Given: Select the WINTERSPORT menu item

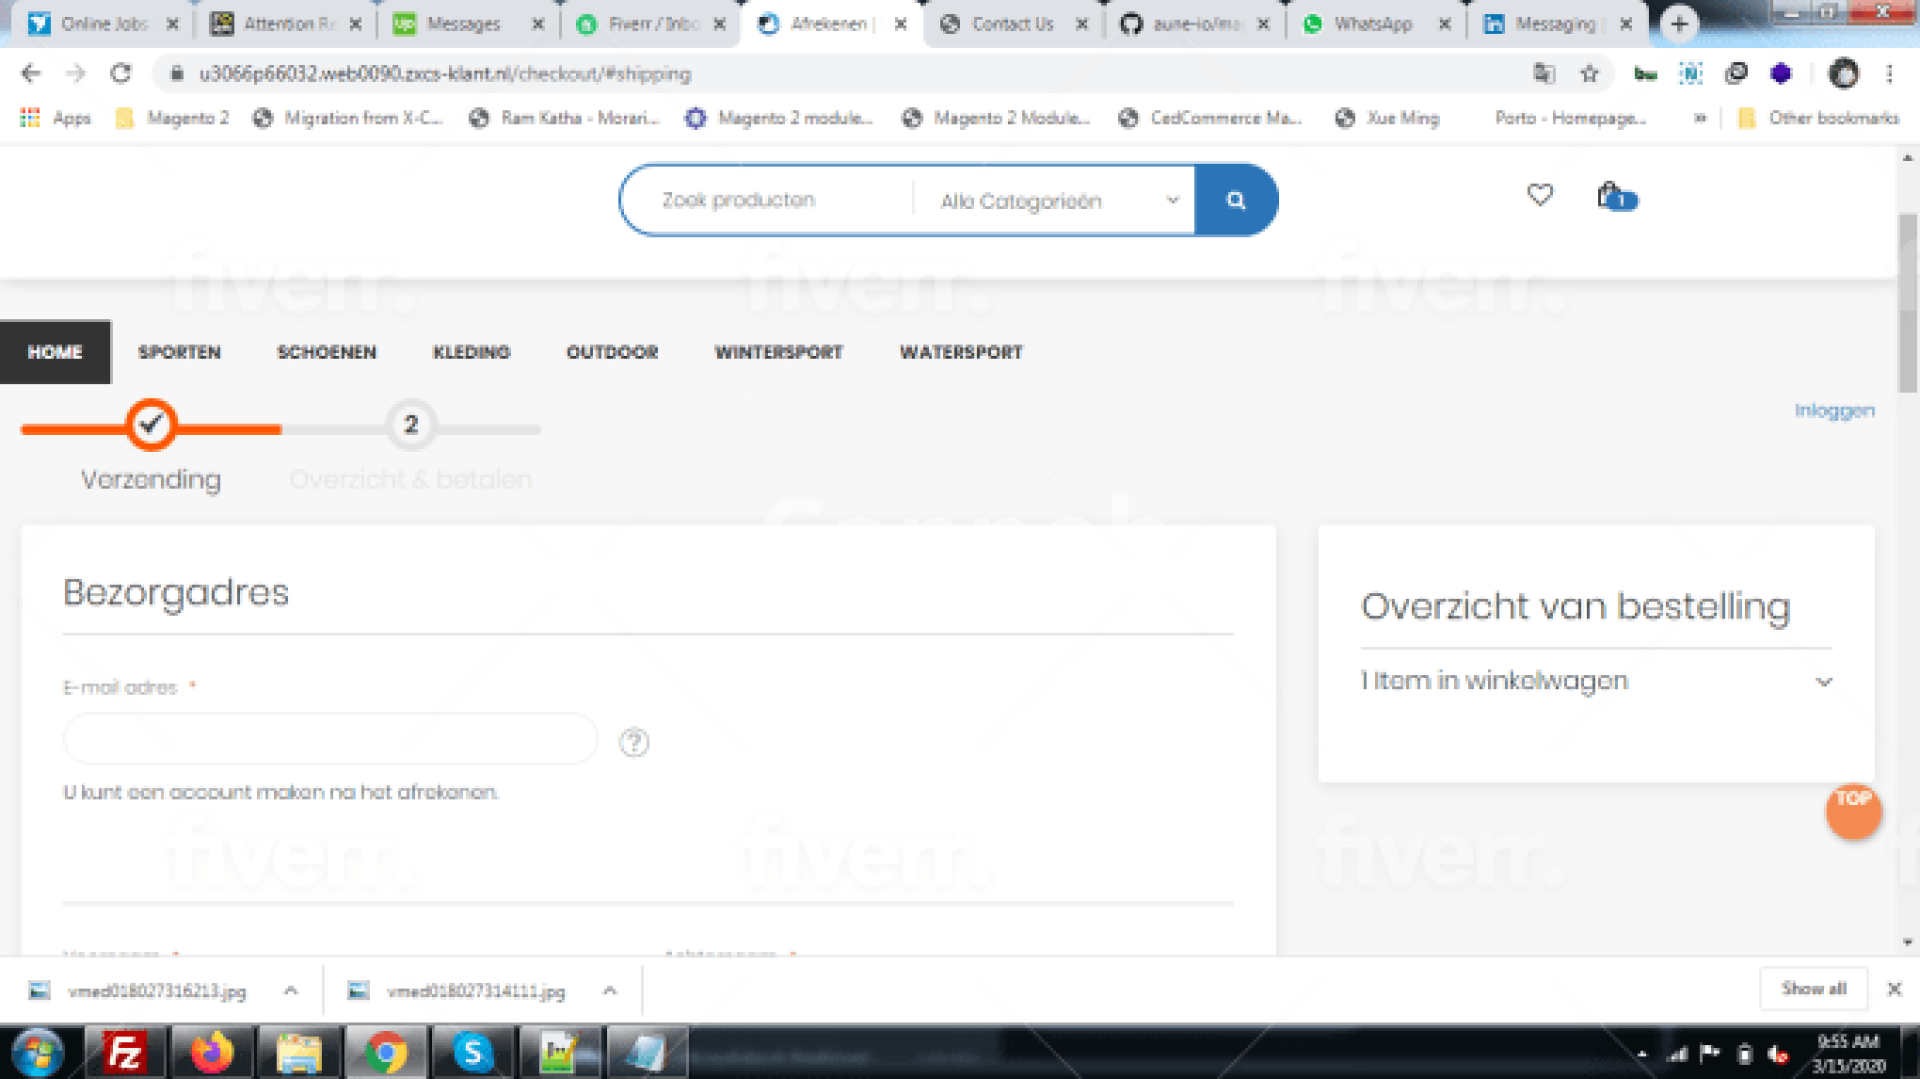Looking at the screenshot, I should [x=778, y=352].
